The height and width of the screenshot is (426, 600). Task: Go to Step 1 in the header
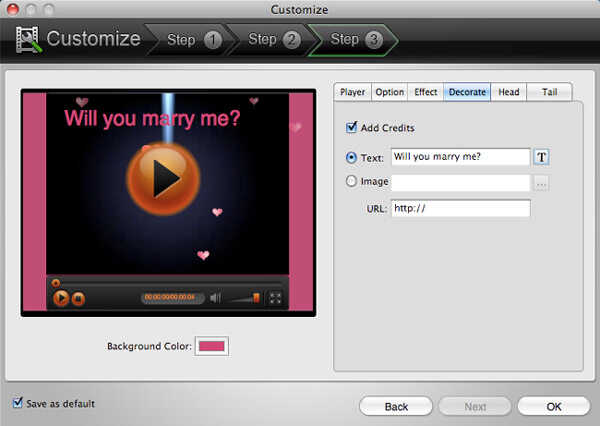point(191,39)
